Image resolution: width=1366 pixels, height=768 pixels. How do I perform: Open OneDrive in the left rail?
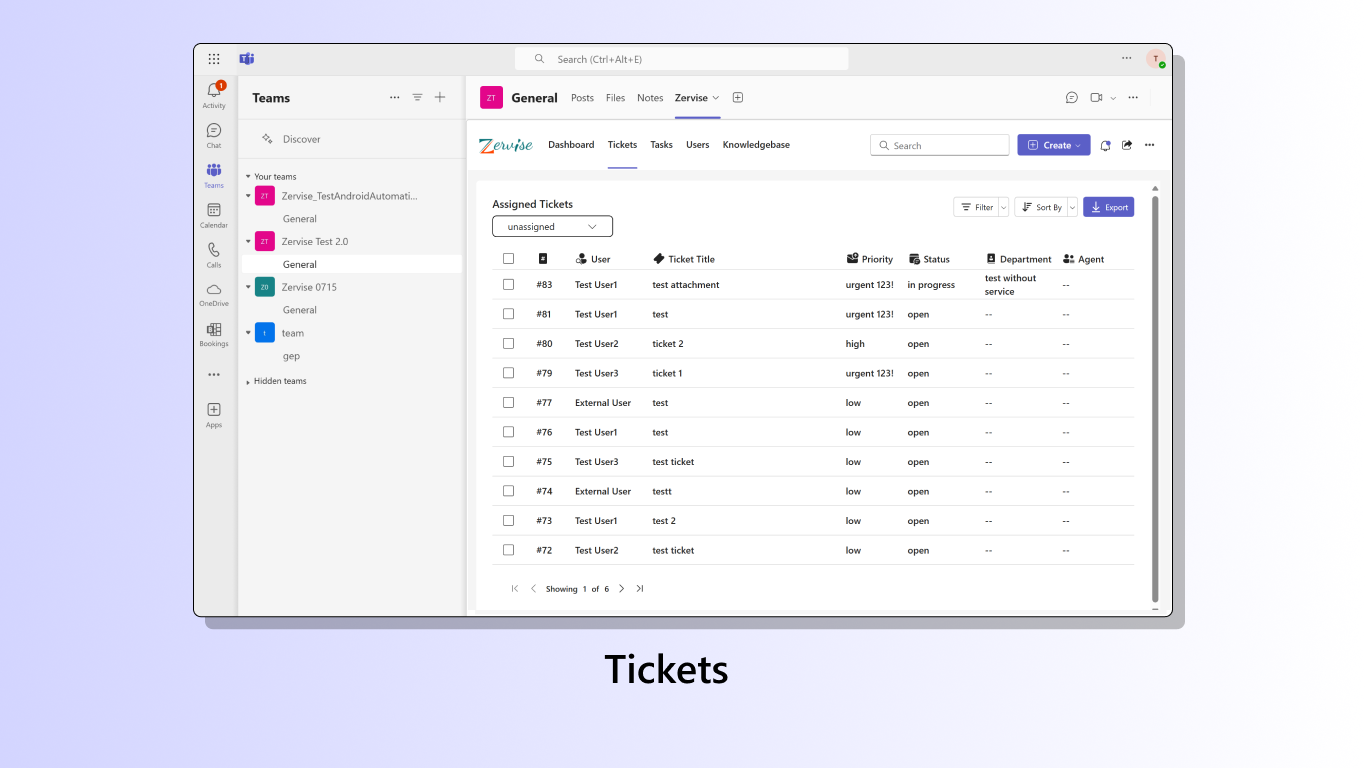[x=214, y=294]
